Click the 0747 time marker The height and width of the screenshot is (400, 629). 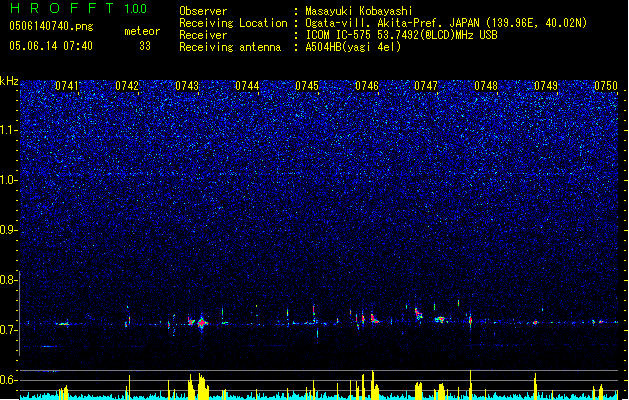click(x=426, y=86)
